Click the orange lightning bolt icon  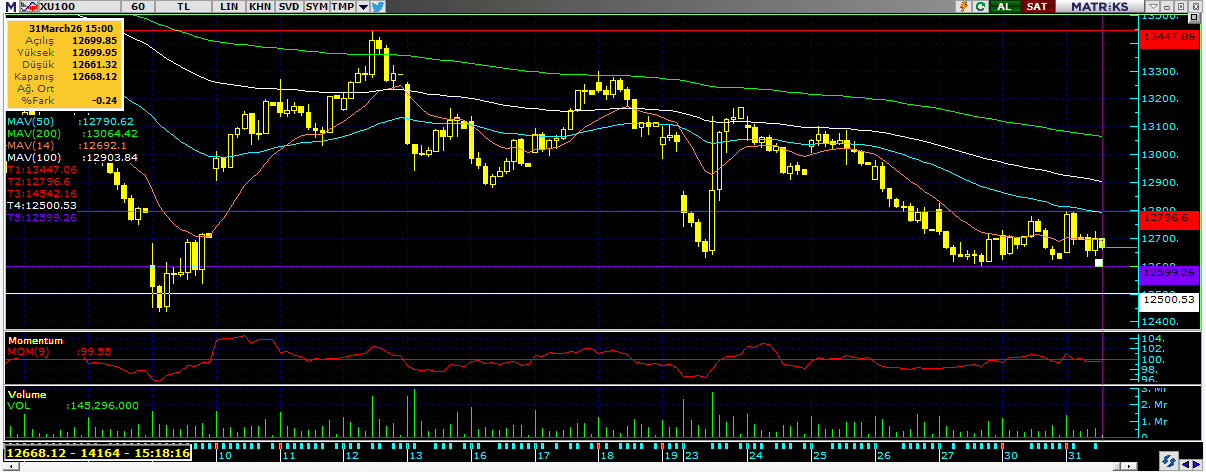[960, 6]
